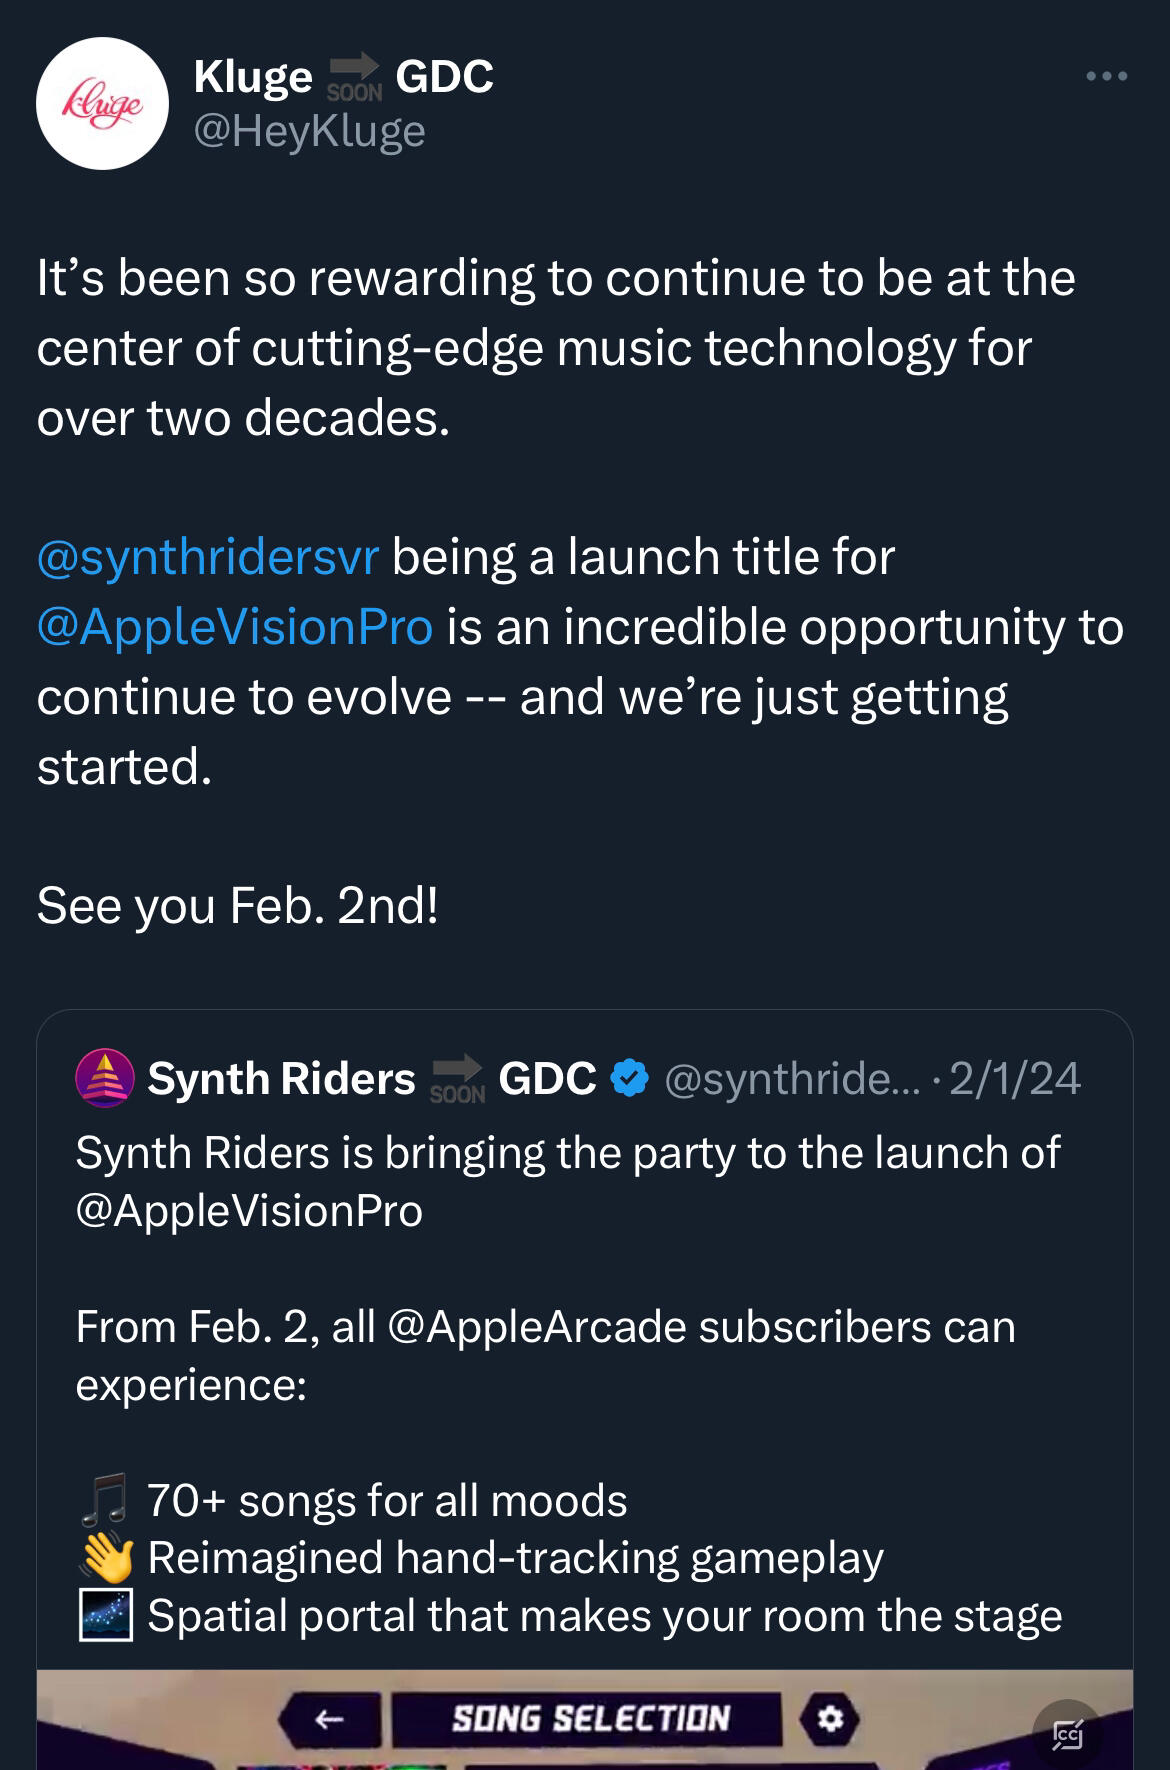Open the three-dot more options menu
This screenshot has height=1770, width=1170.
pos(1107,76)
